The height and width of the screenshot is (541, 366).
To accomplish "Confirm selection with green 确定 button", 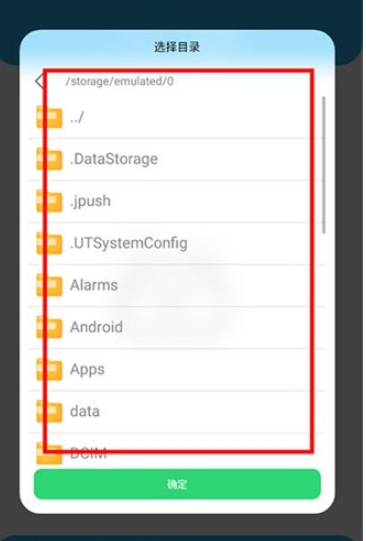I will pos(177,484).
